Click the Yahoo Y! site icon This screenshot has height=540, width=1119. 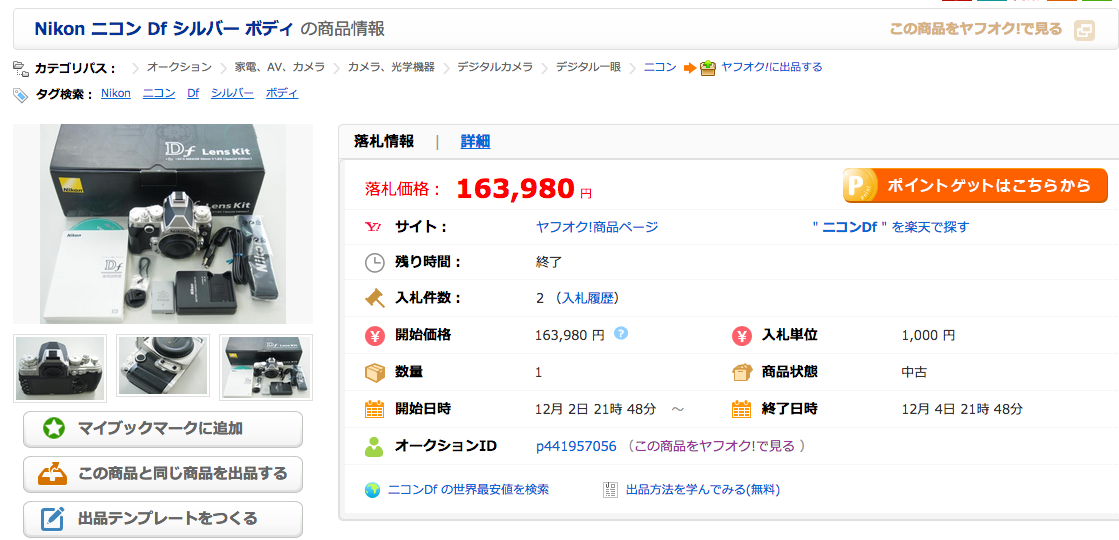click(x=373, y=227)
